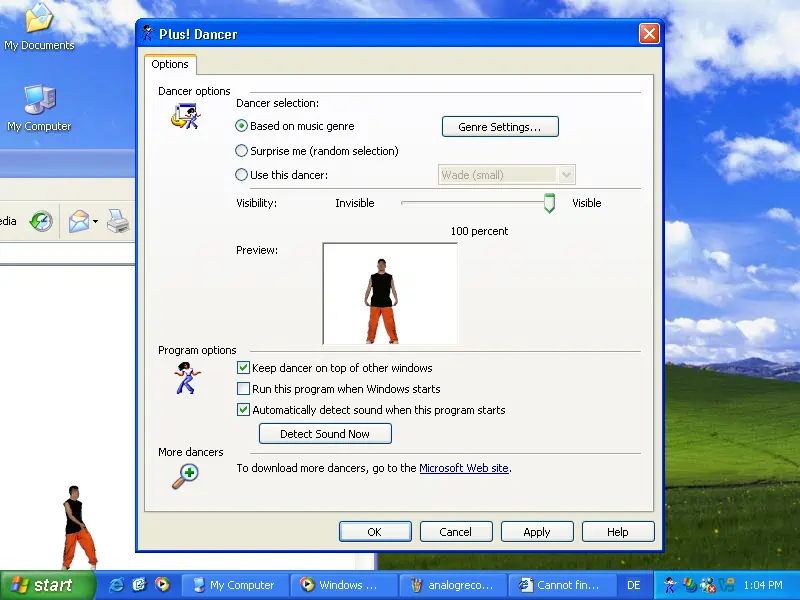The image size is (800, 600).
Task: Follow the Microsoft Web site link
Action: pos(463,468)
